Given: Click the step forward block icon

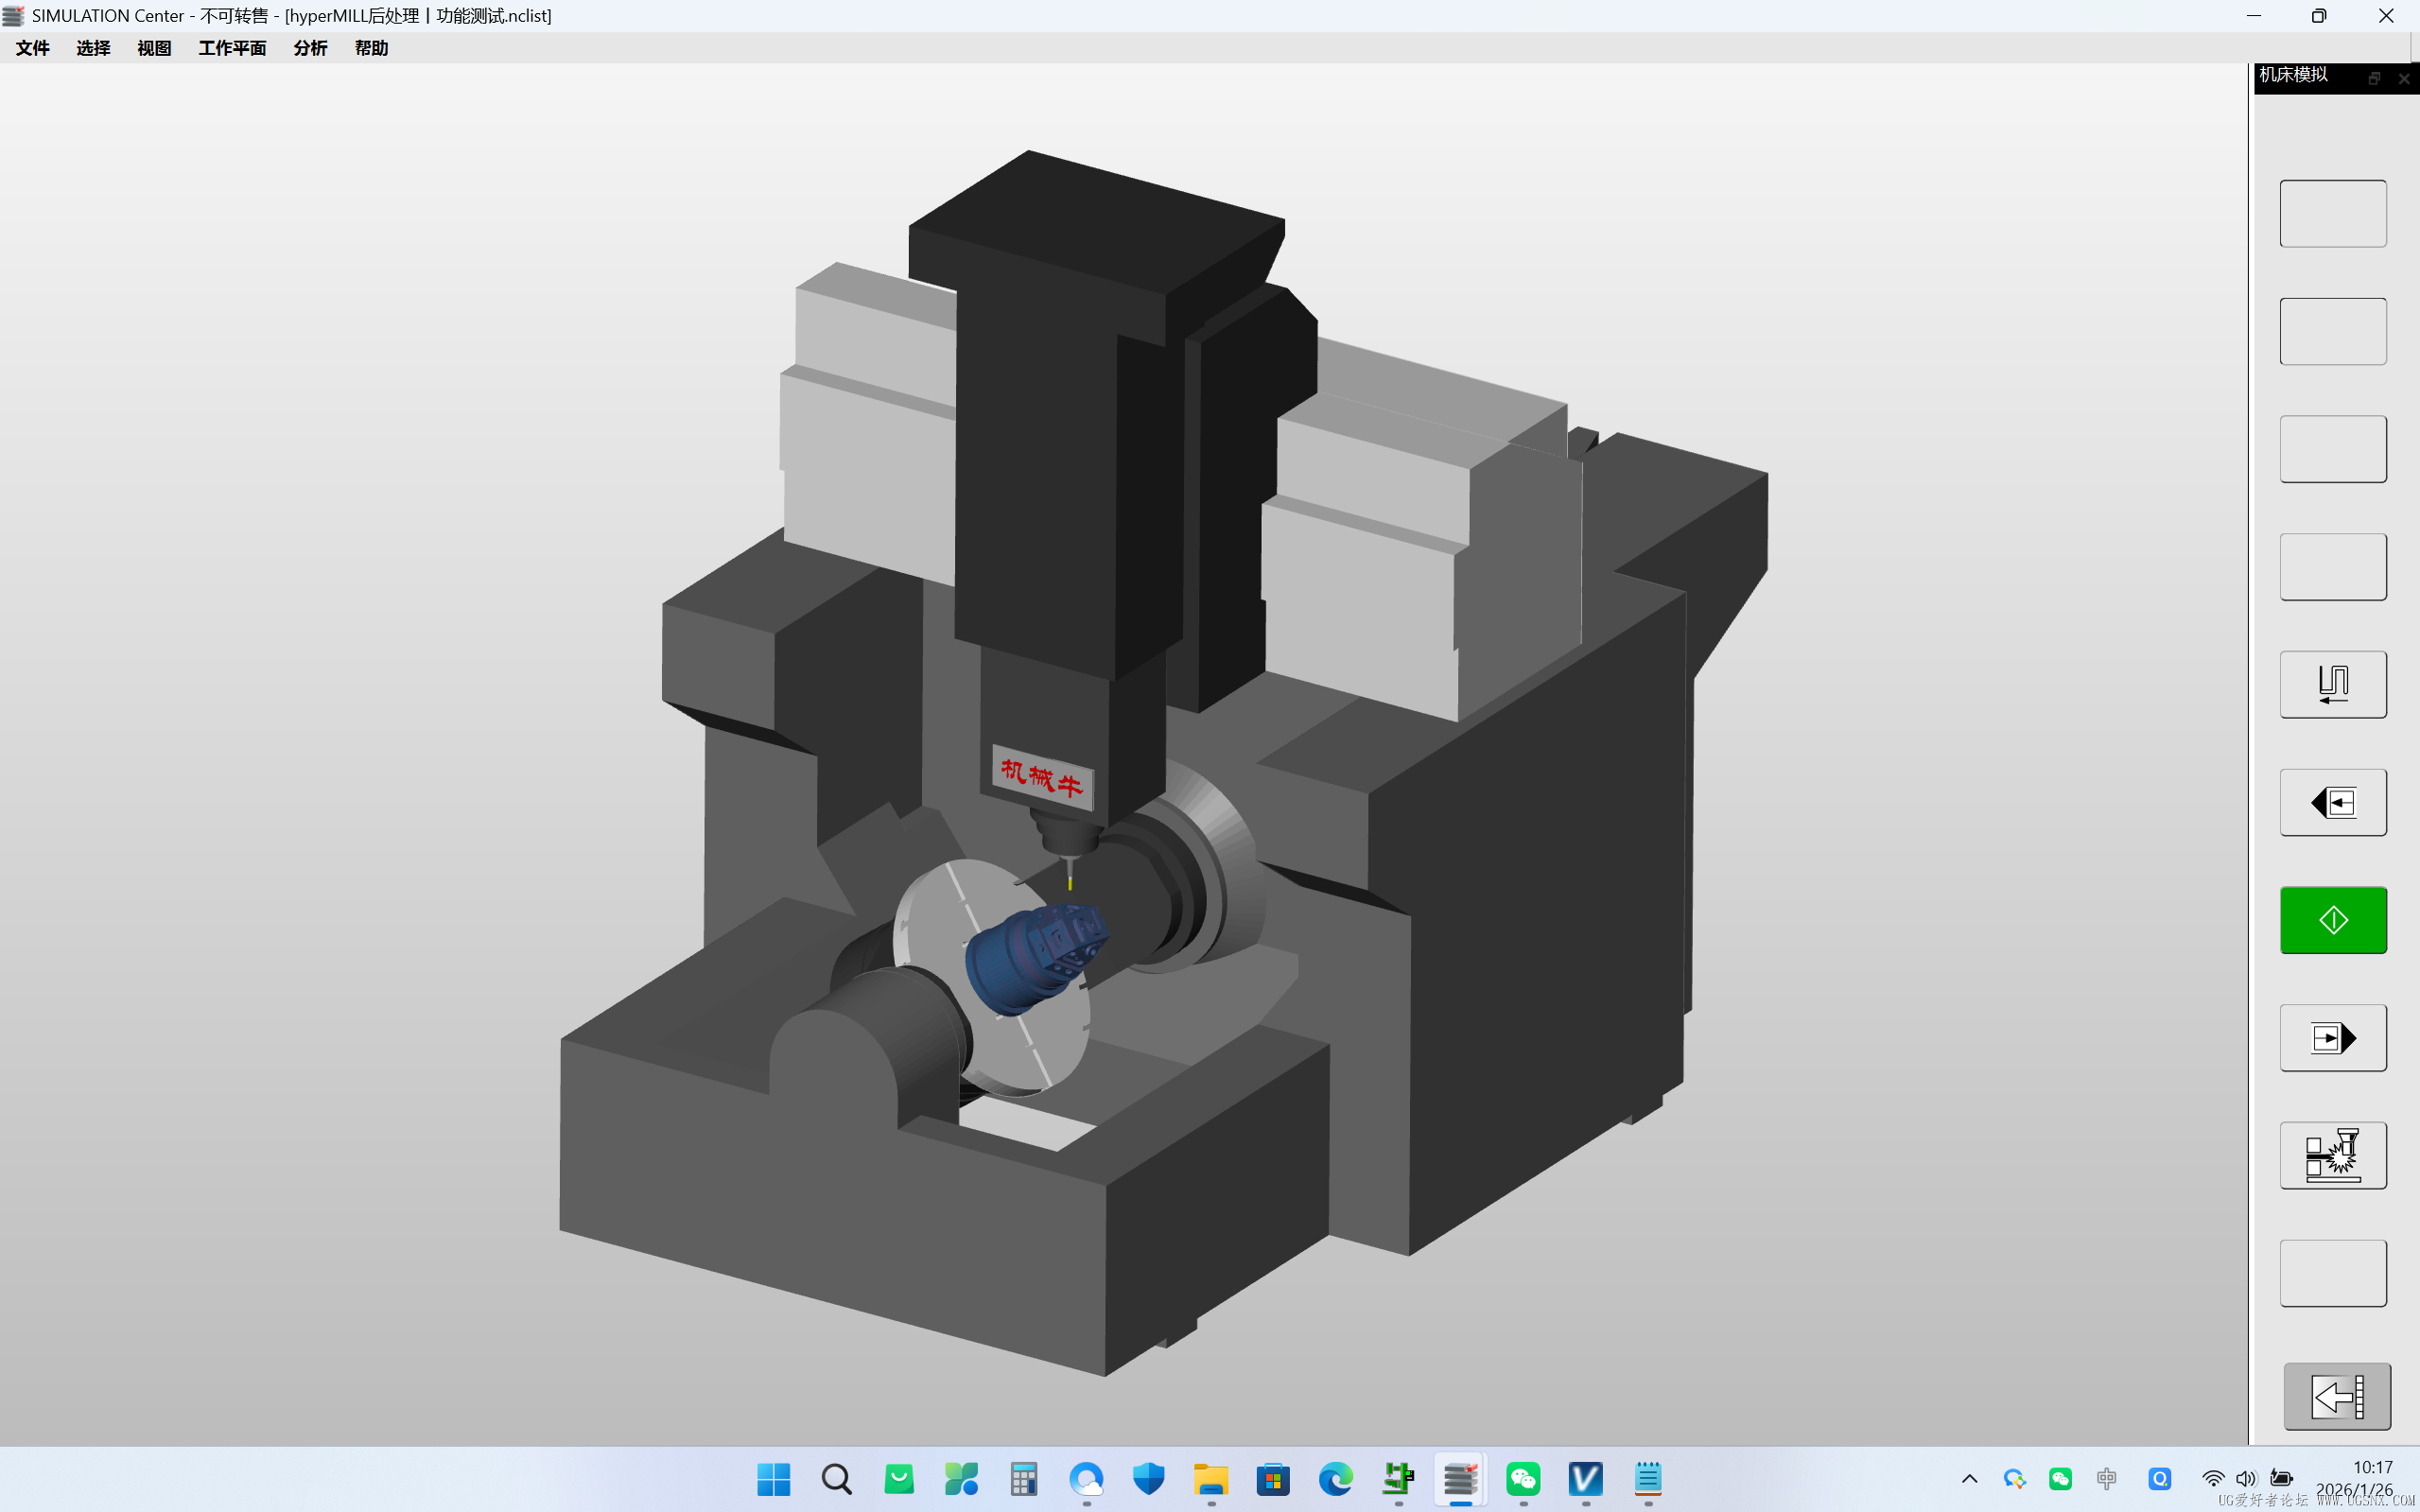Looking at the screenshot, I should tap(2332, 1038).
